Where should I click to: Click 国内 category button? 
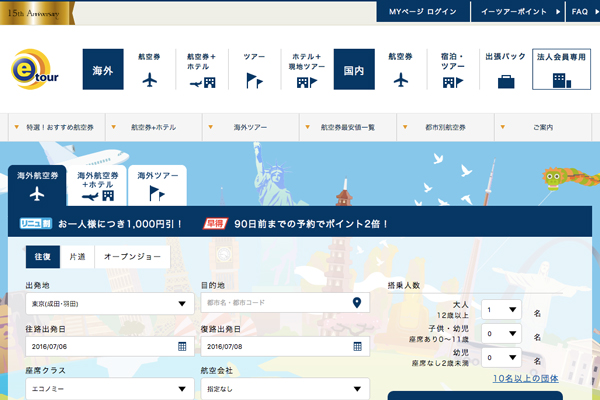tap(354, 69)
